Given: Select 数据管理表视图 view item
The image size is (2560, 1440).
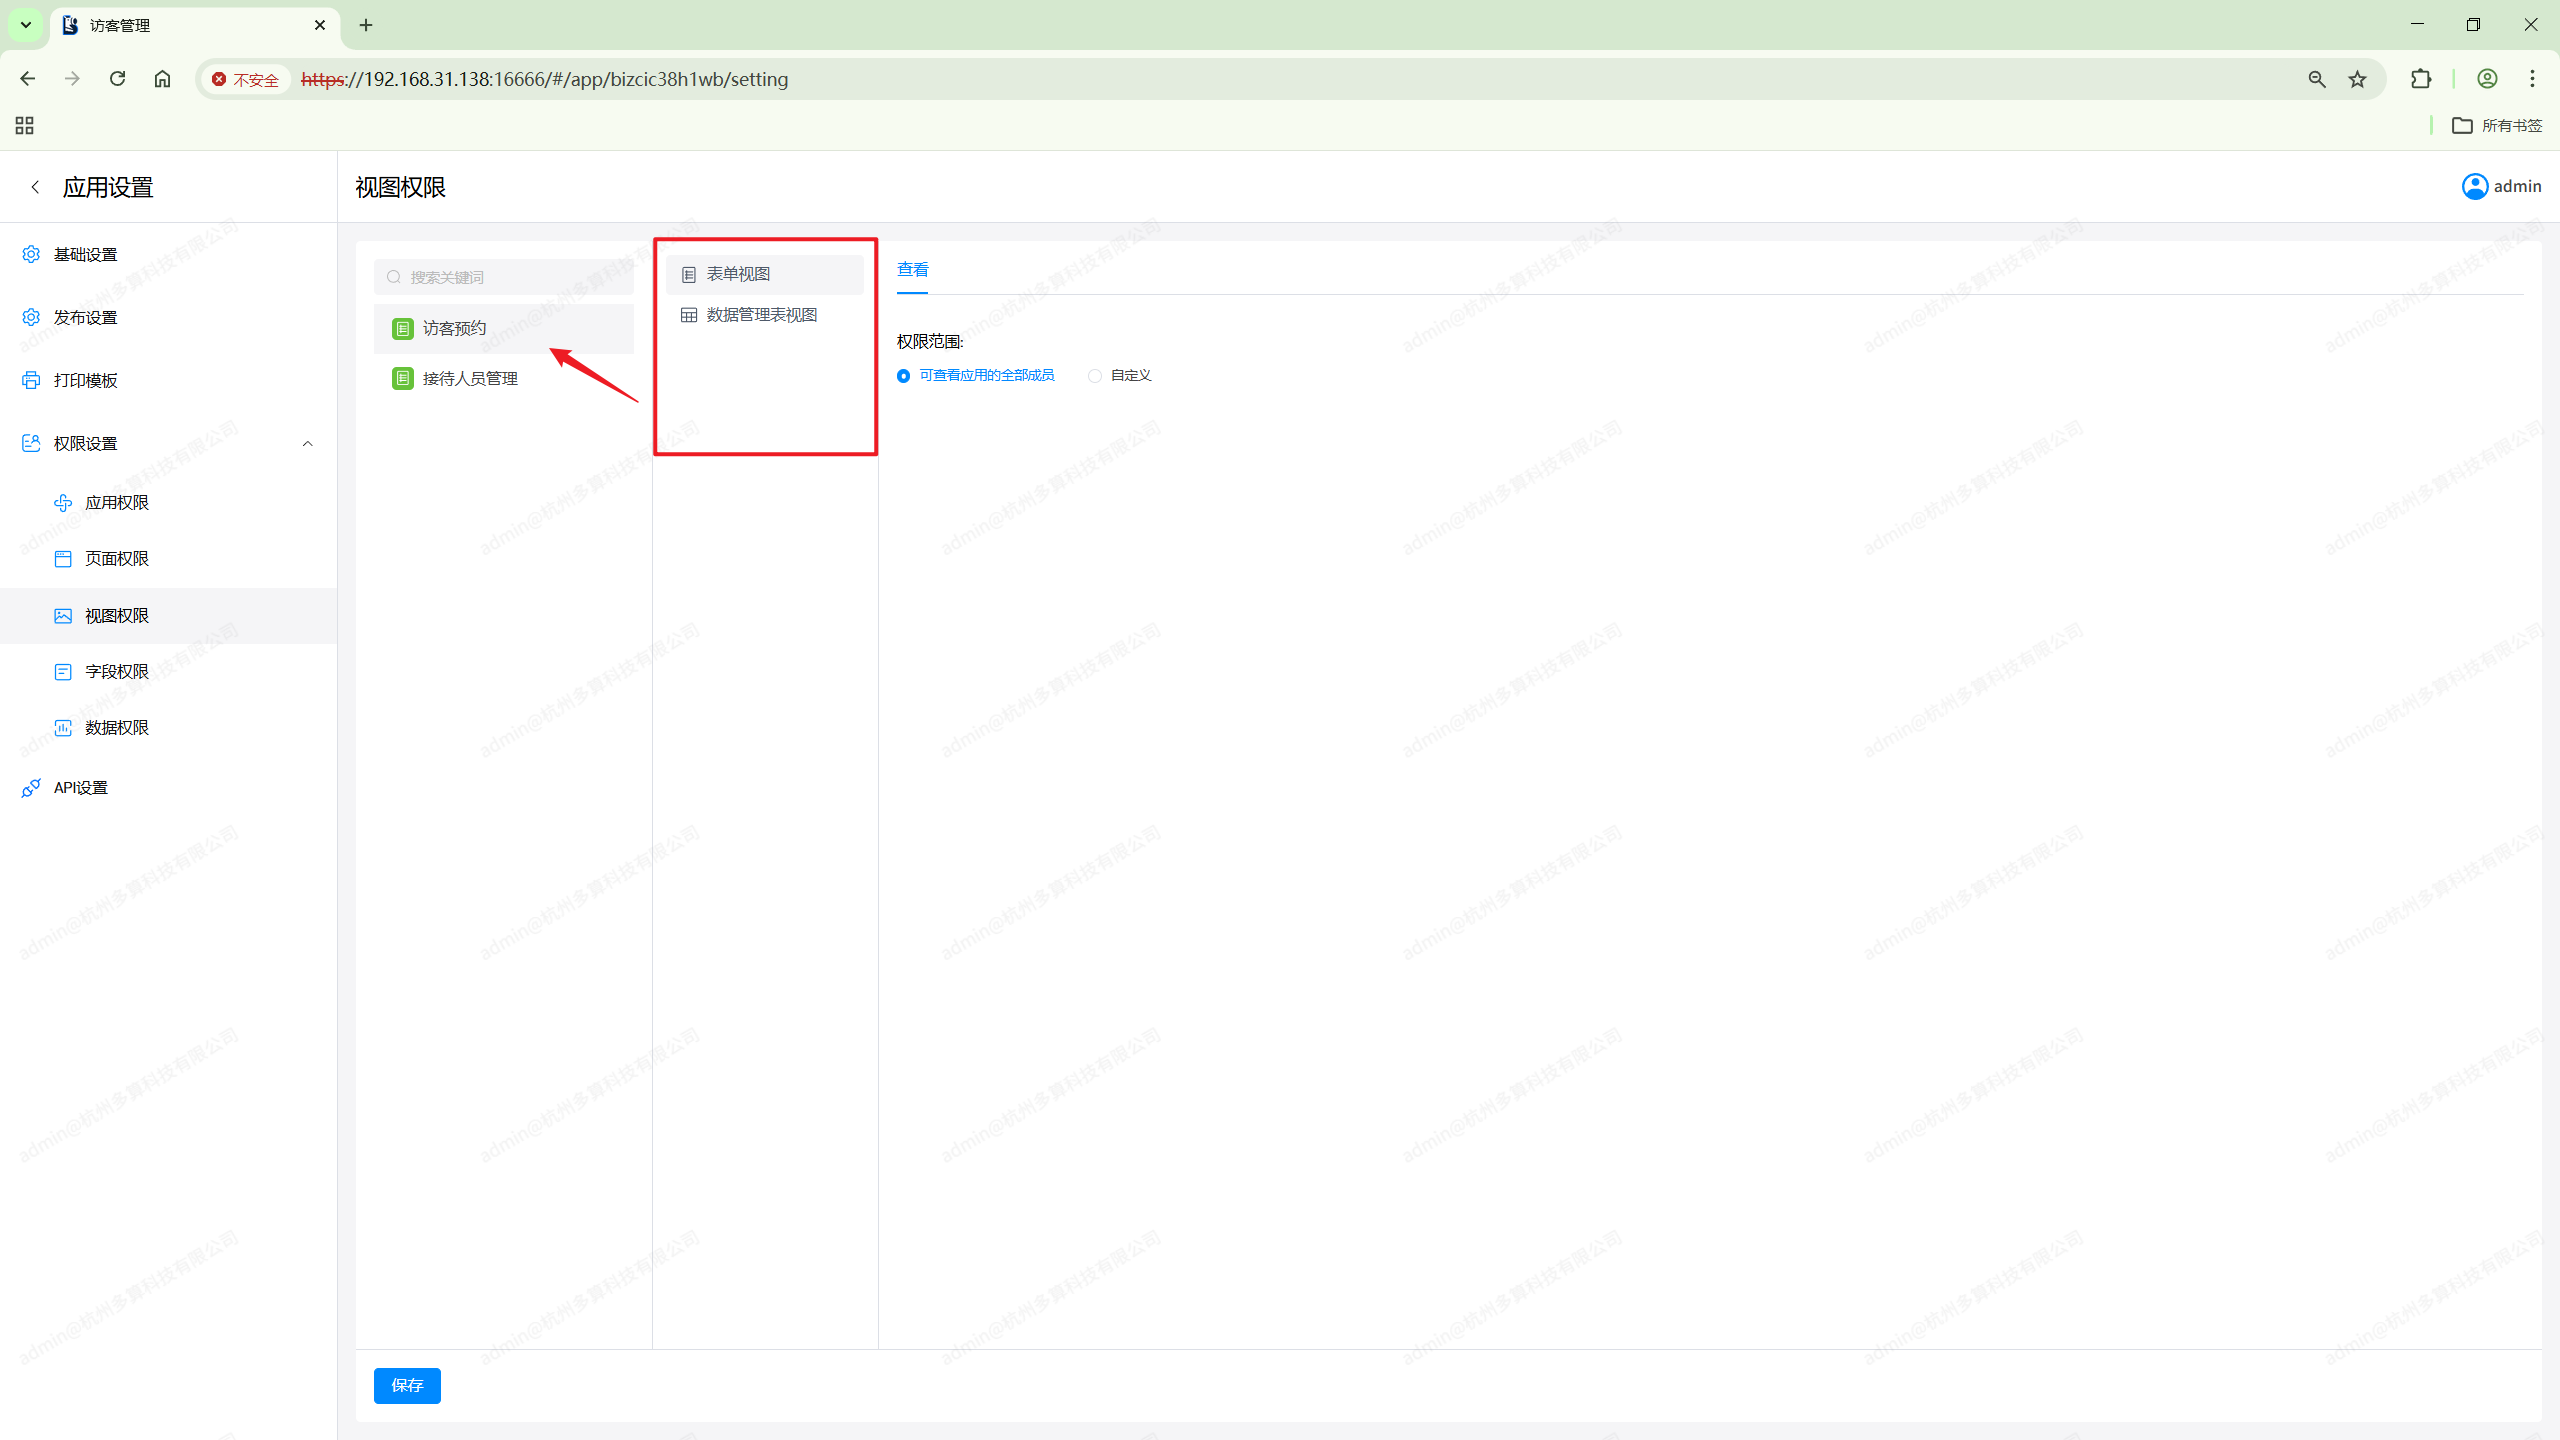Looking at the screenshot, I should click(761, 315).
